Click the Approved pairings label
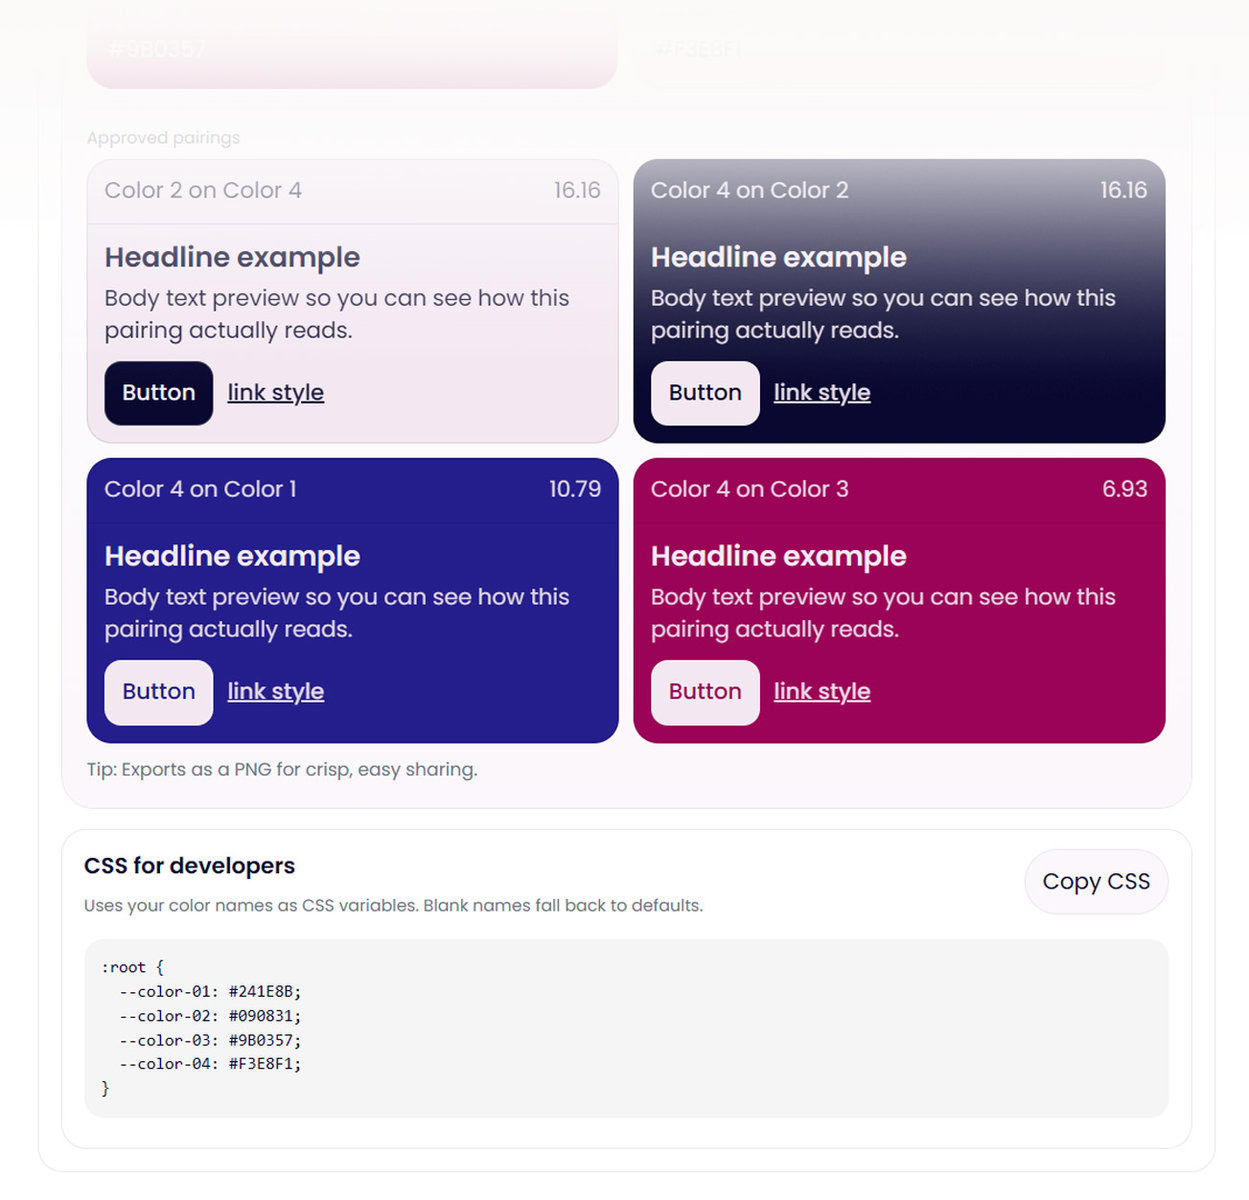 [x=163, y=138]
